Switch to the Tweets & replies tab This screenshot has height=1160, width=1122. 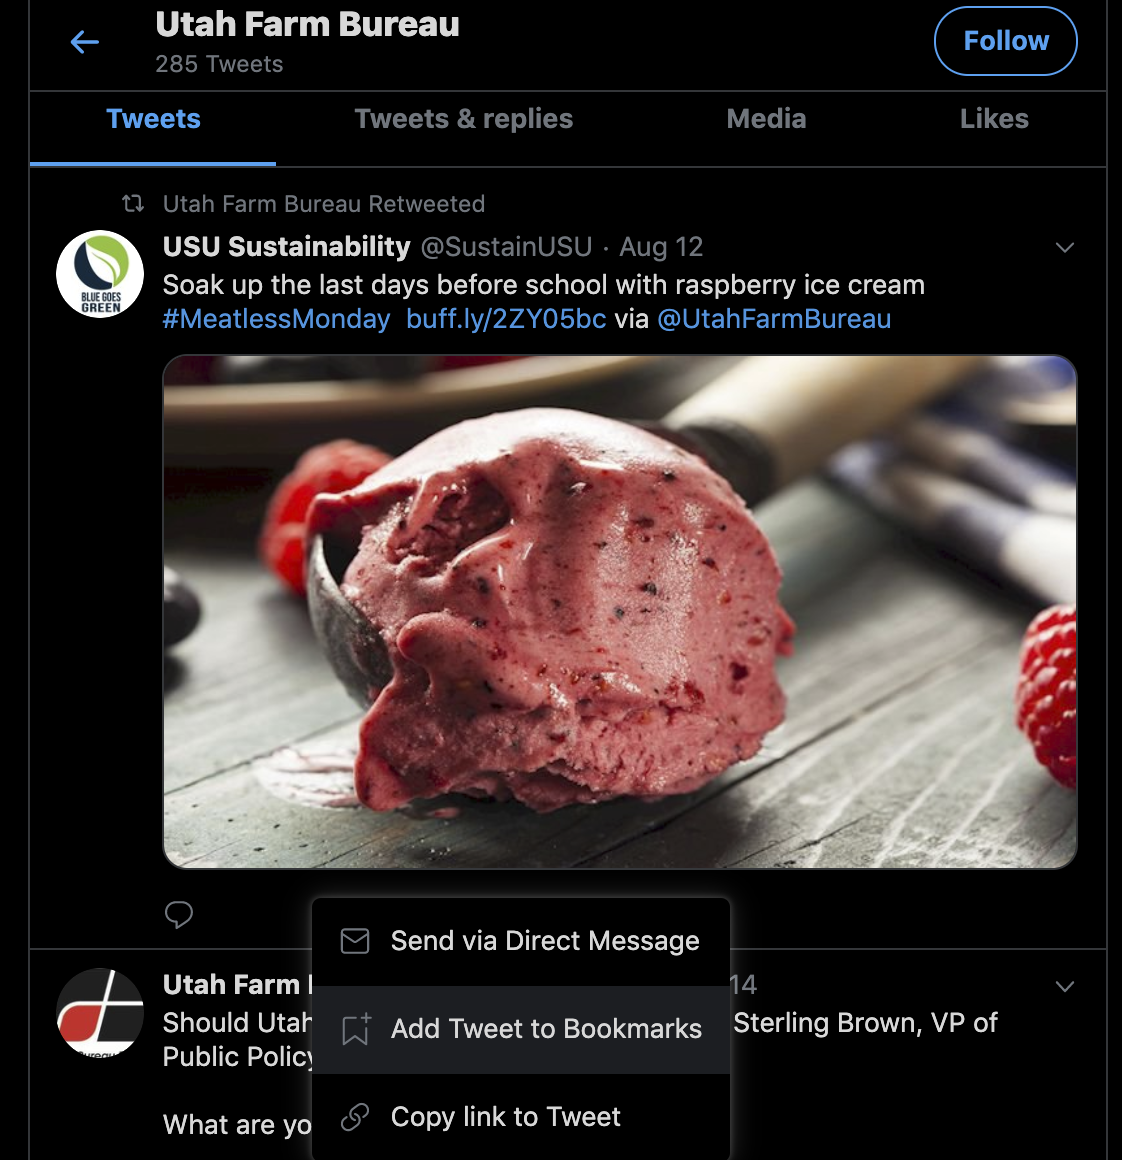pos(463,119)
